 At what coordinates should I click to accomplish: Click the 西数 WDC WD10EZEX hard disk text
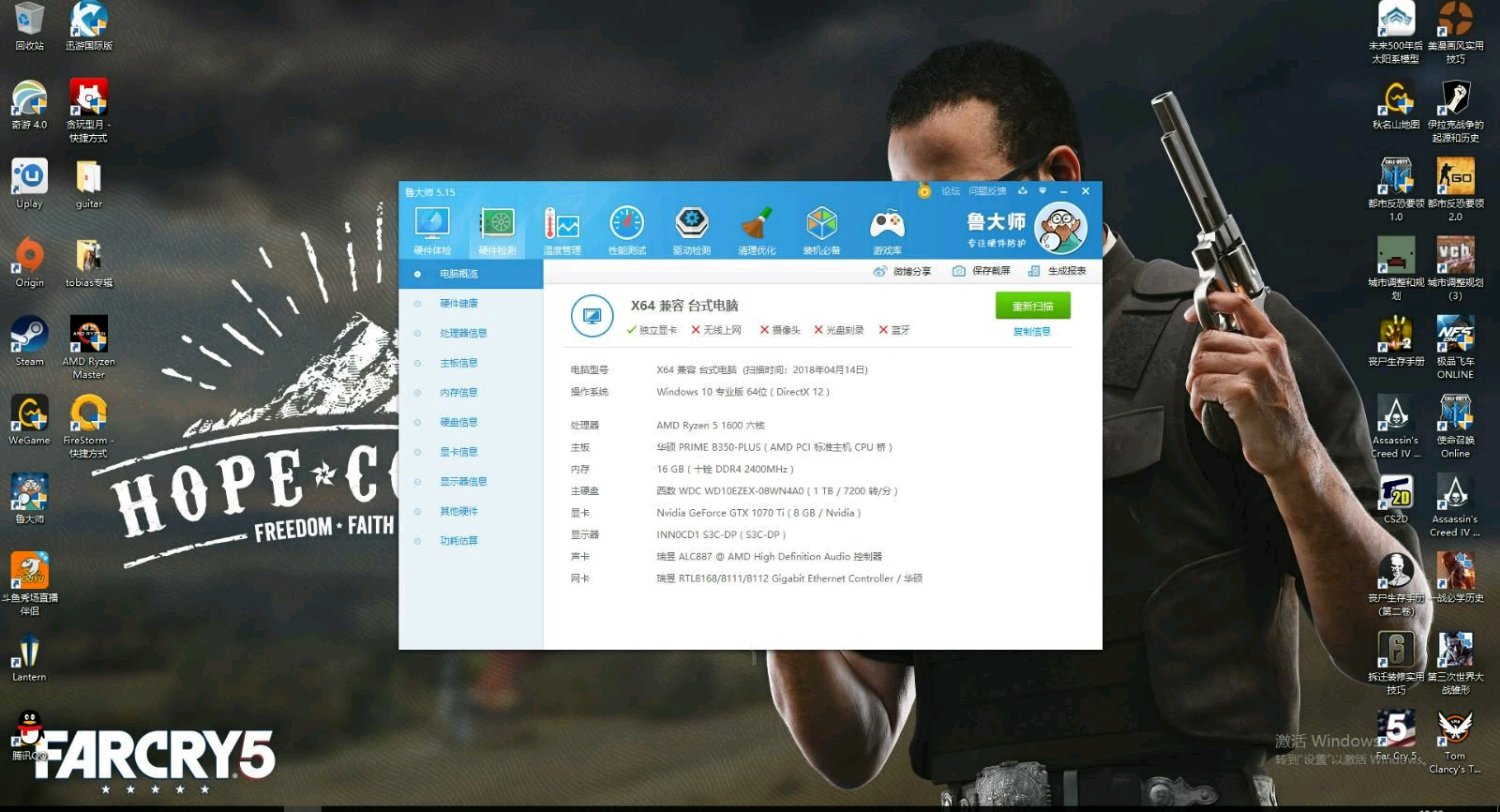[777, 491]
